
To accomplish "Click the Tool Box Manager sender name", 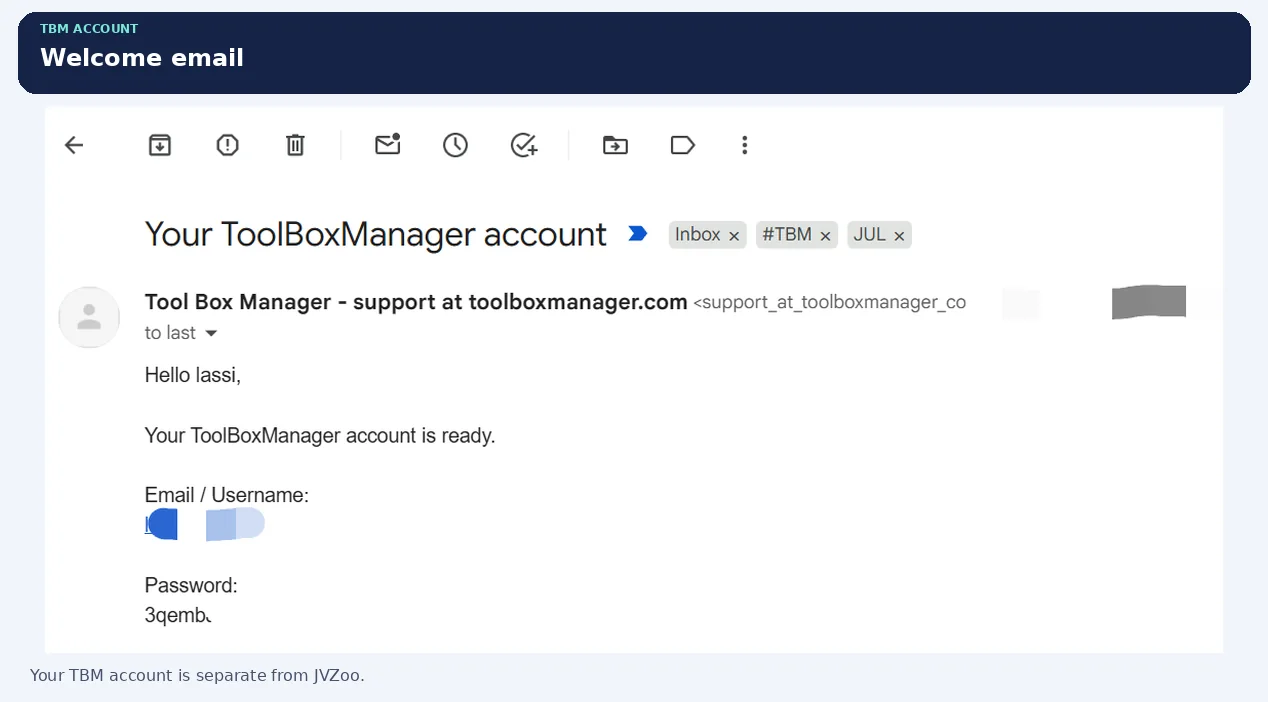I will coord(416,302).
